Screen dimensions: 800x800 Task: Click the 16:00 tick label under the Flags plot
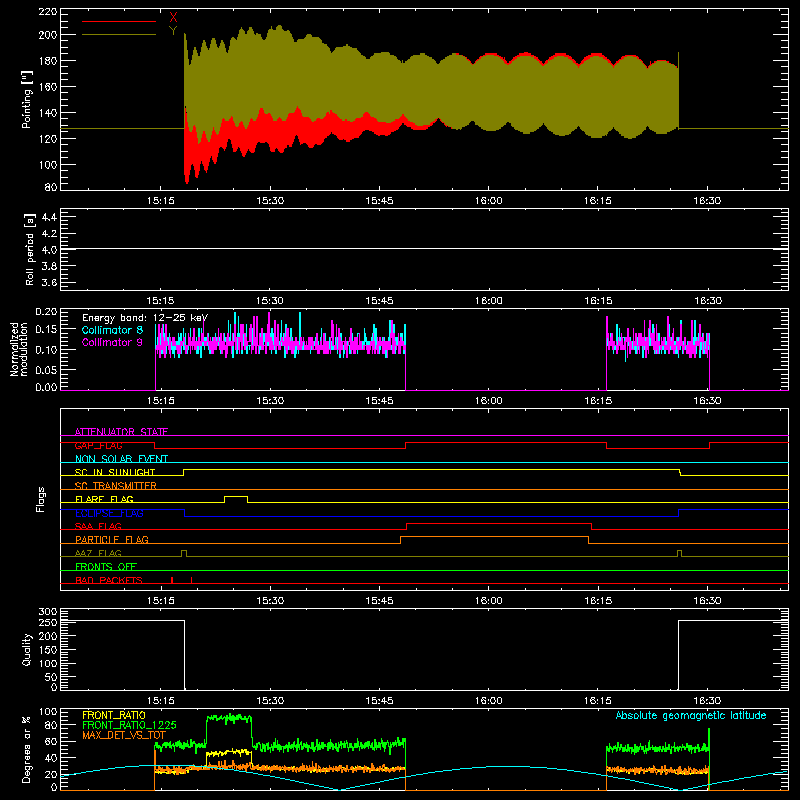pos(489,601)
